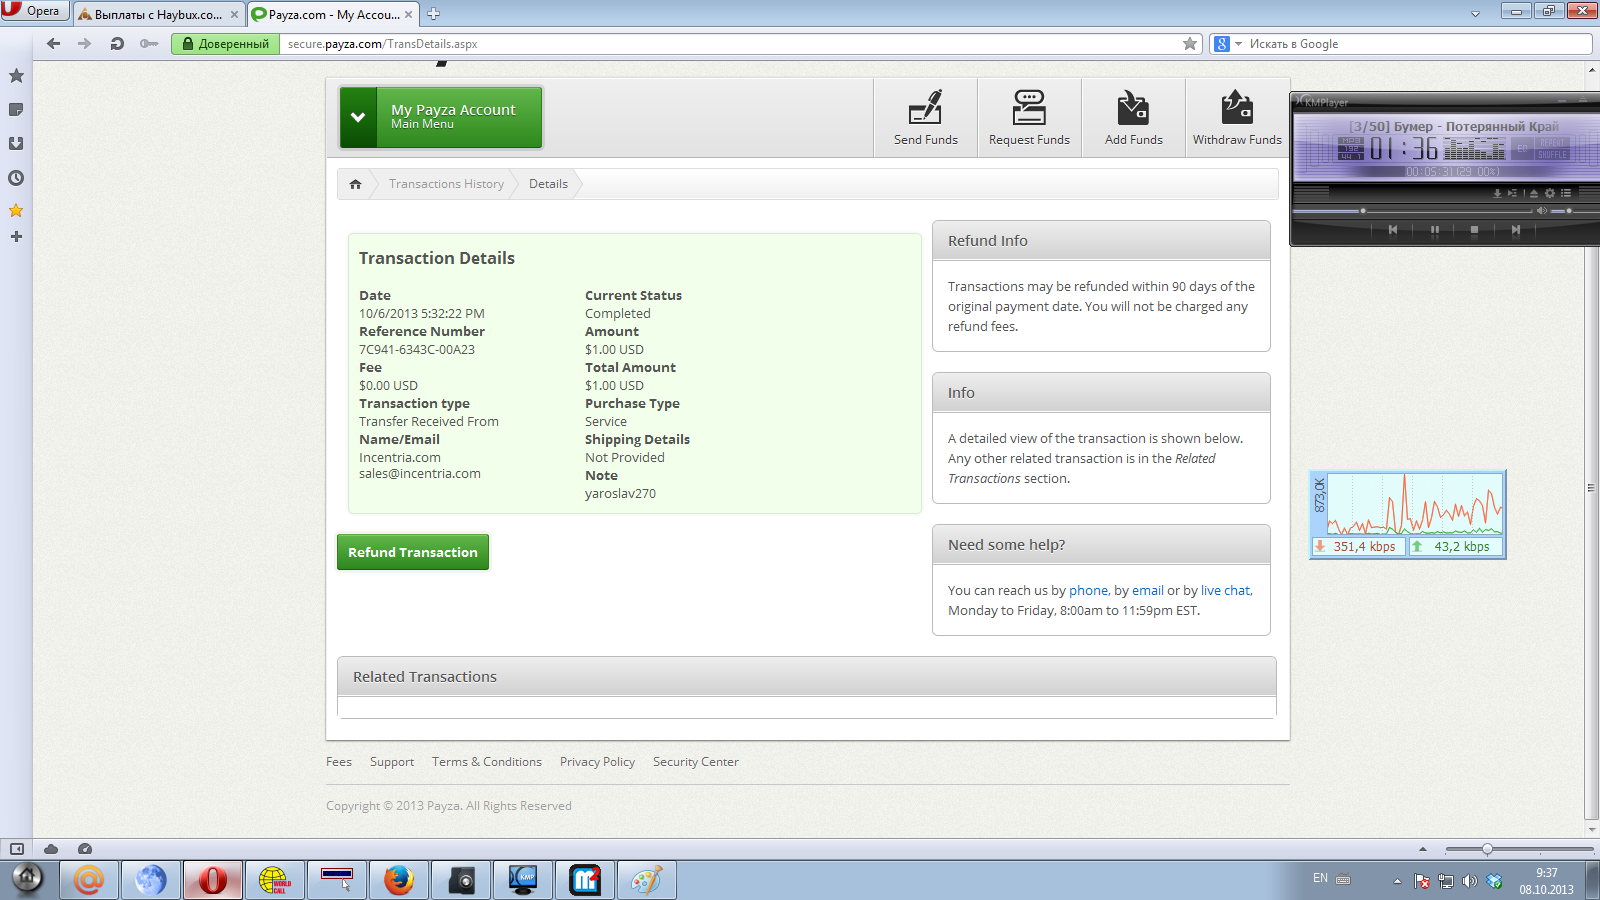The width and height of the screenshot is (1600, 900).
Task: Show hidden system tray icons arrow
Action: (x=1397, y=881)
